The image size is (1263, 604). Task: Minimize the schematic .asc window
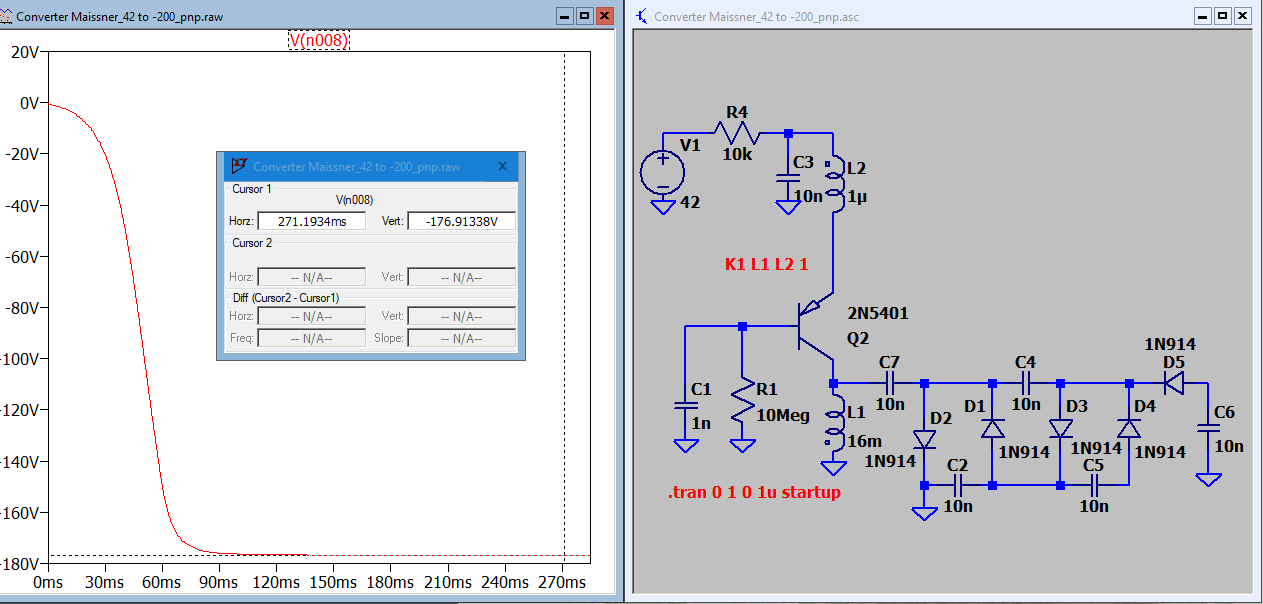(x=1202, y=16)
